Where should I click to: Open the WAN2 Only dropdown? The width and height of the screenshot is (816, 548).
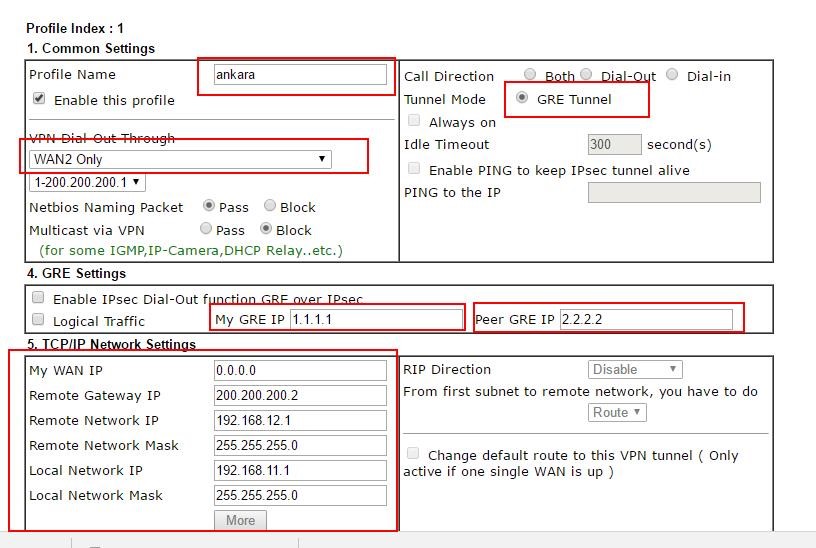click(x=180, y=159)
